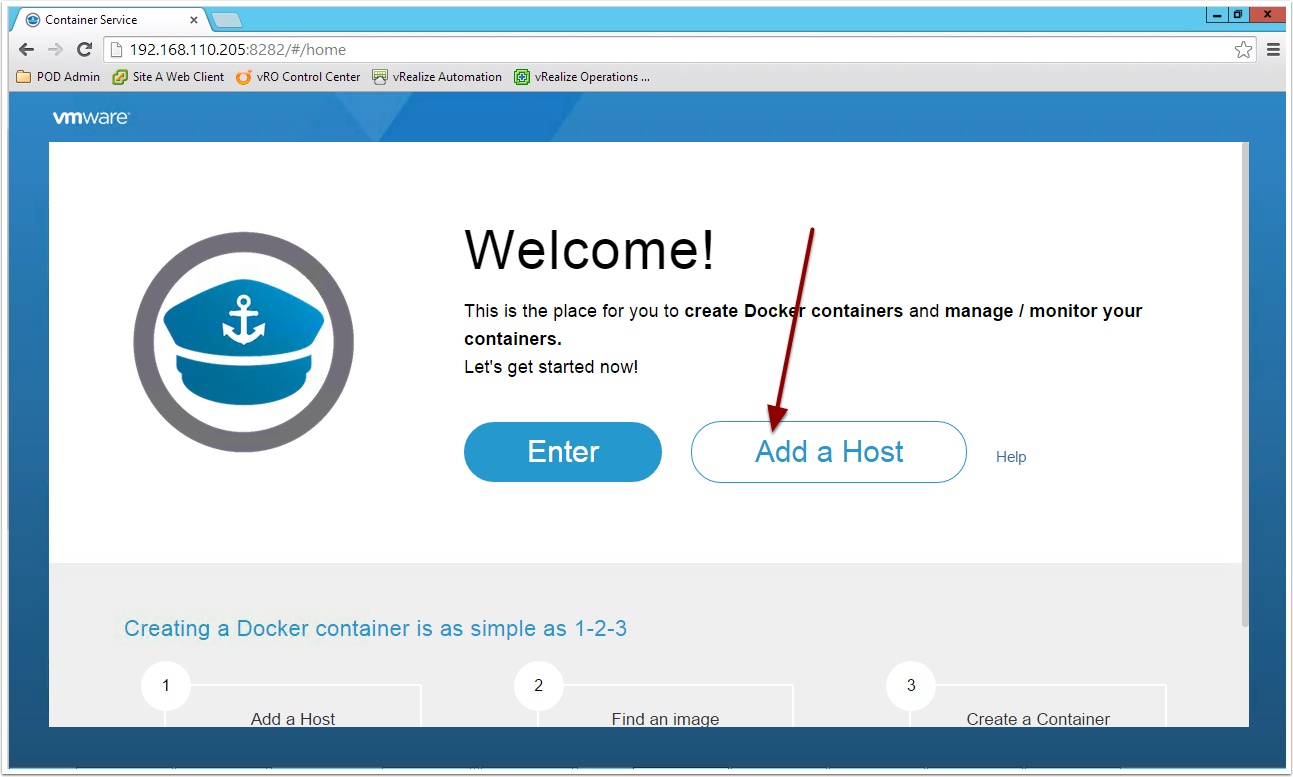Restore down the browser window
Viewport: 1293px width, 777px height.
(1239, 14)
